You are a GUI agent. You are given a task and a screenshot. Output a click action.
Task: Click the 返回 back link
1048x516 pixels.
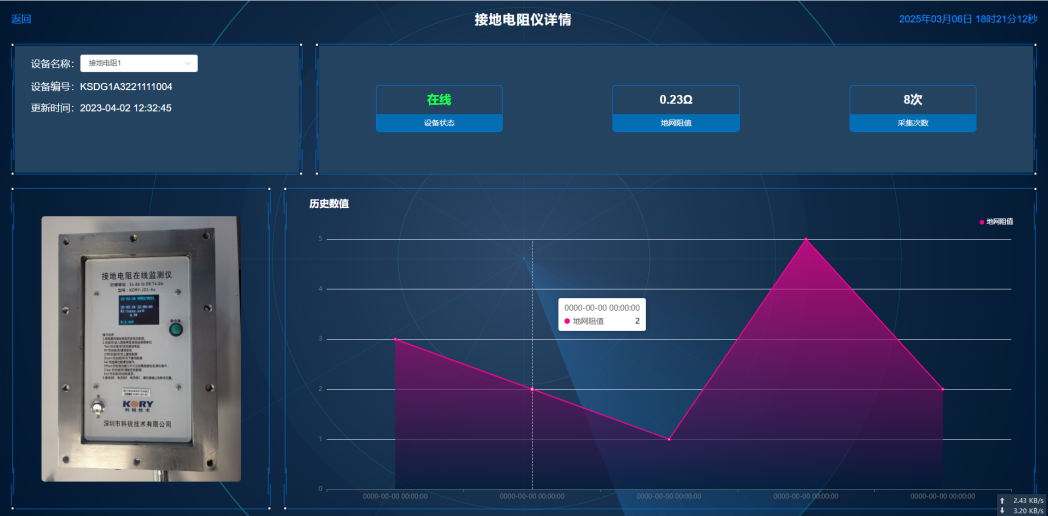[x=21, y=19]
